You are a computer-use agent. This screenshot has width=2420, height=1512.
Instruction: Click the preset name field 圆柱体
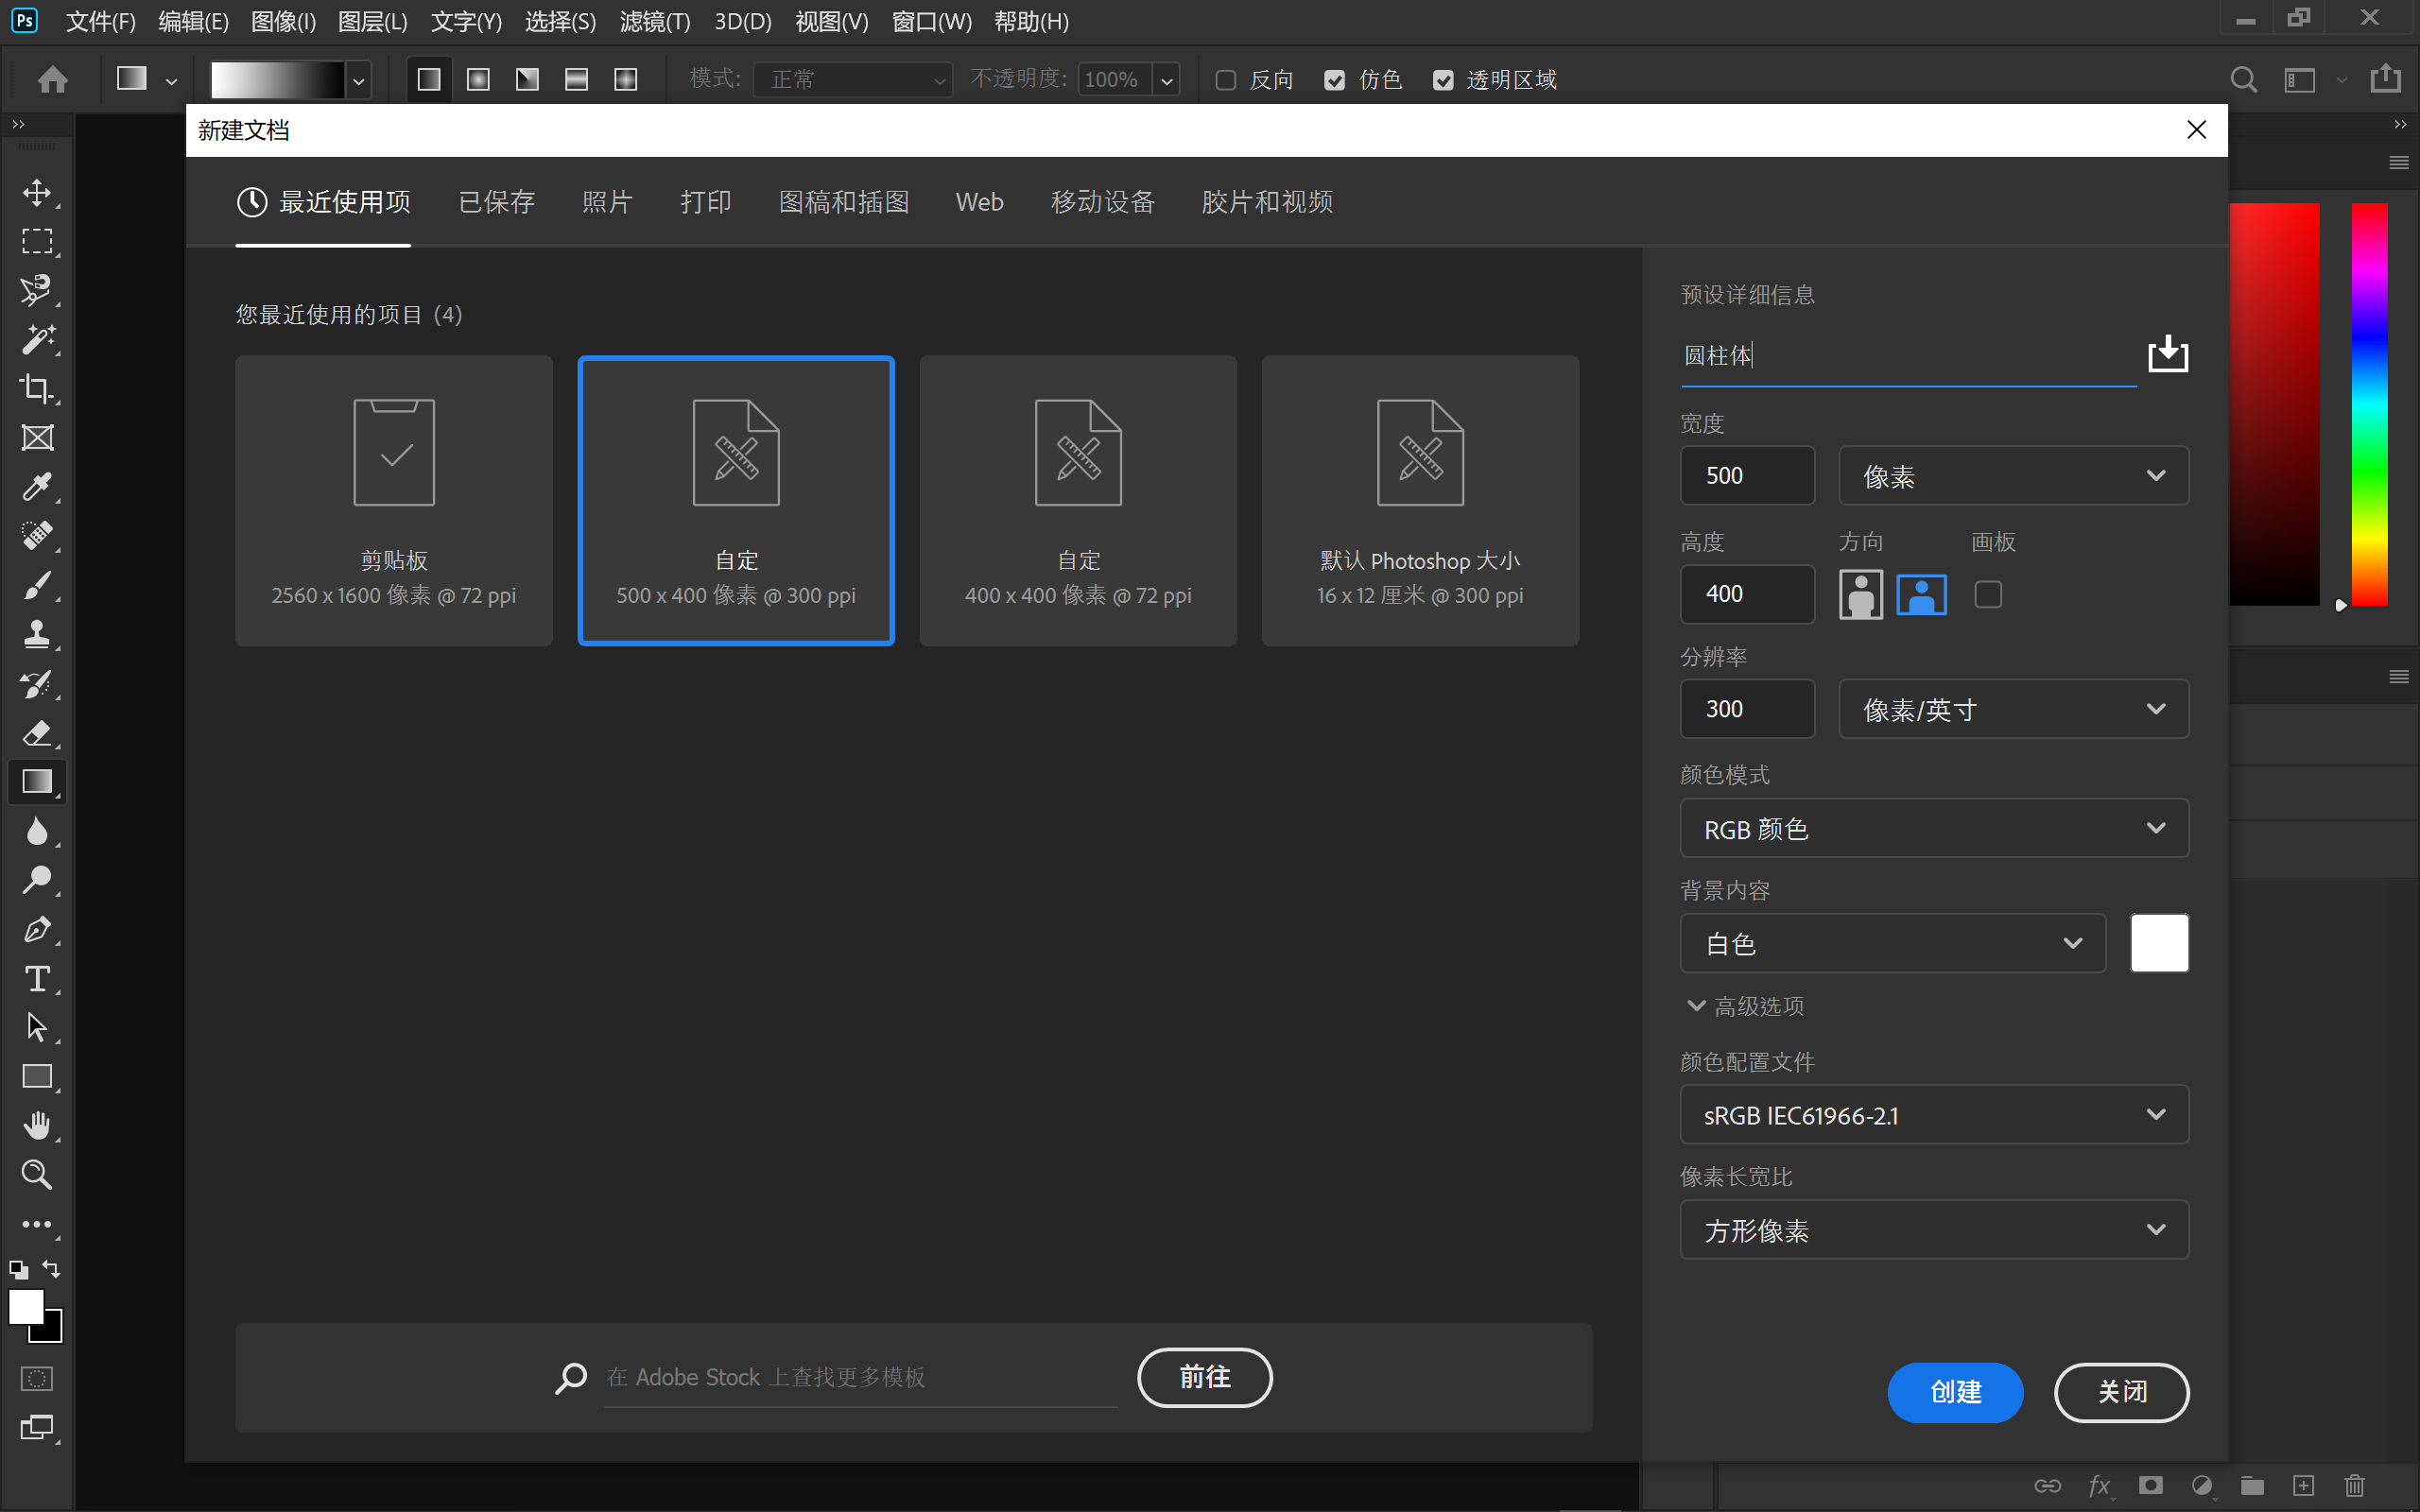[x=1908, y=356]
